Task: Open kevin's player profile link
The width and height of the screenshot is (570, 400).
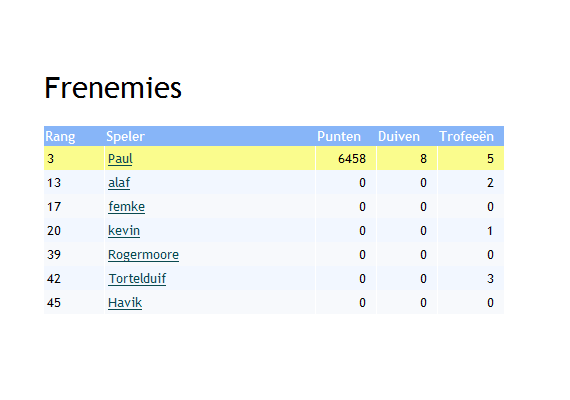Action: click(x=124, y=231)
